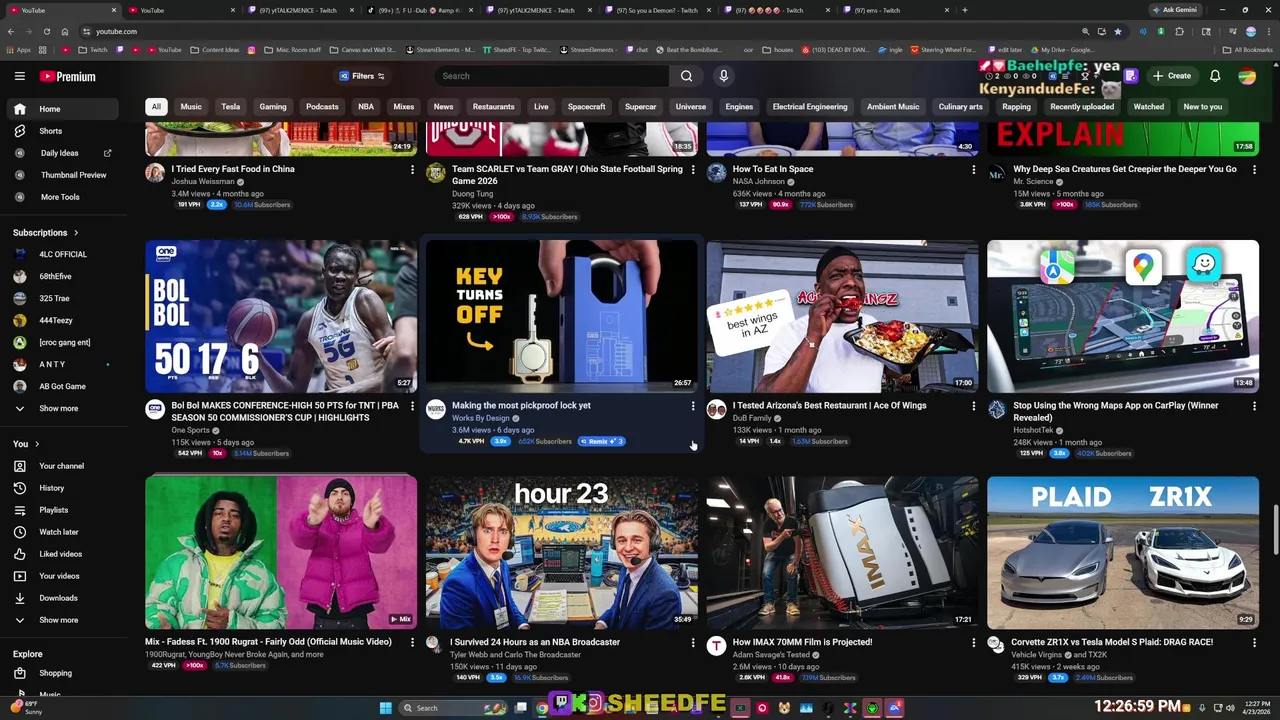Open Bol Bol highlights thumbnail

click(281, 316)
